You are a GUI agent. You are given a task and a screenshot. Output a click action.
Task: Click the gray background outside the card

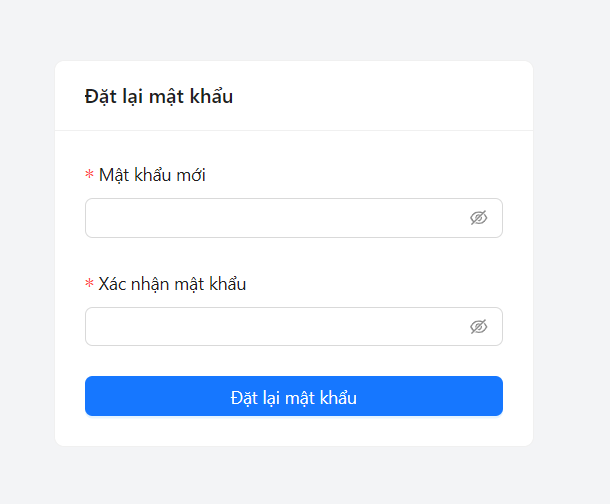[x=570, y=250]
